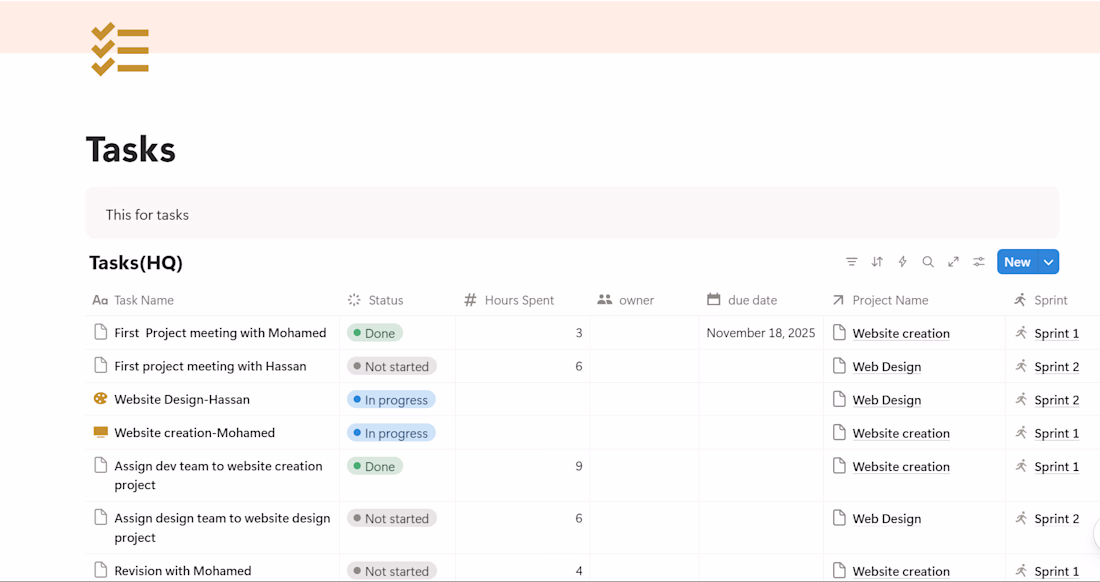Screen dimensions: 1100x582
Task: Open the Done status of first task
Action: [x=375, y=333]
